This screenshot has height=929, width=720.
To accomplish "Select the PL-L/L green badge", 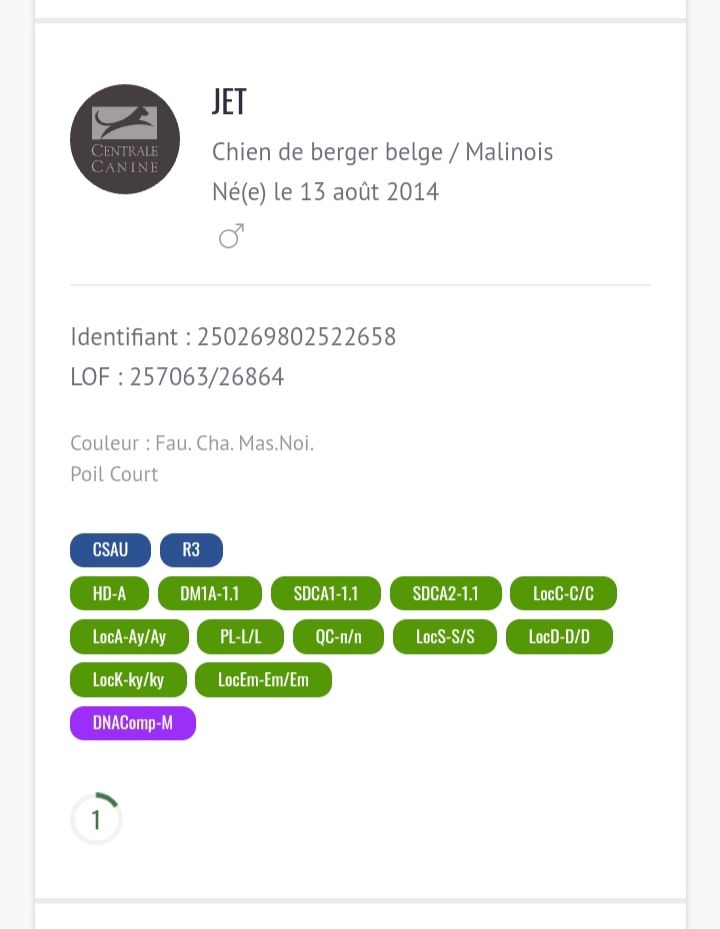I will point(239,637).
